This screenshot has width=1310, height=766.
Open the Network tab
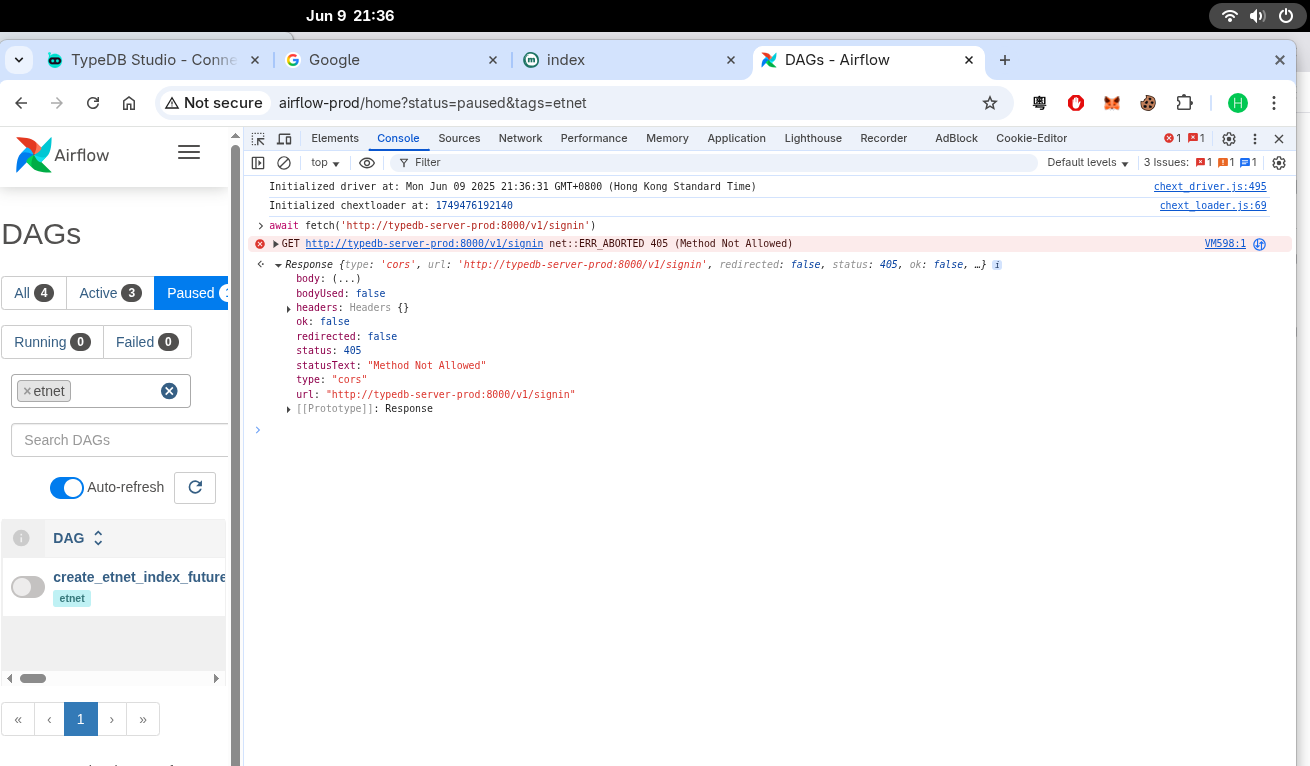(520, 139)
